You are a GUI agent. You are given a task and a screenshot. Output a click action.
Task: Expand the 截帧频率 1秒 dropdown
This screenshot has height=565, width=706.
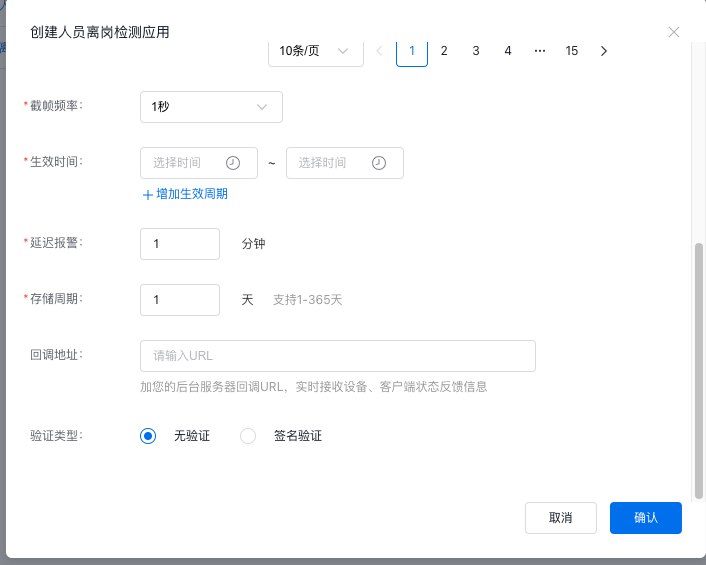pyautogui.click(x=211, y=107)
